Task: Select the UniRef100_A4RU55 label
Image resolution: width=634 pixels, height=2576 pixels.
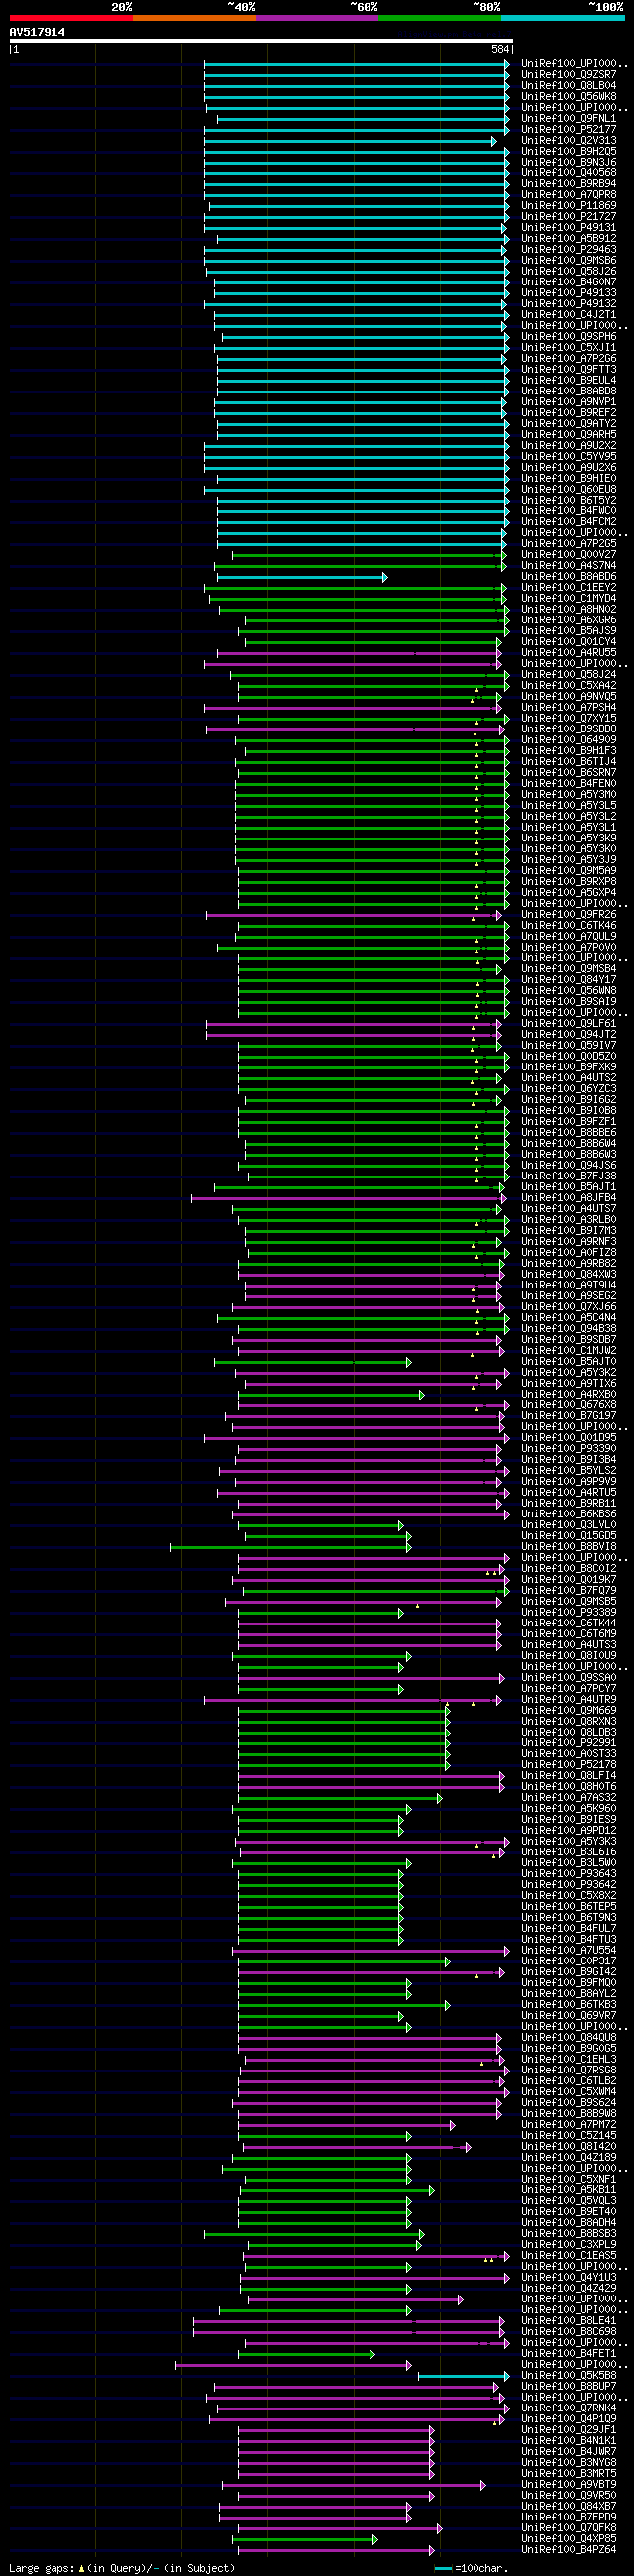Action: pyautogui.click(x=568, y=653)
